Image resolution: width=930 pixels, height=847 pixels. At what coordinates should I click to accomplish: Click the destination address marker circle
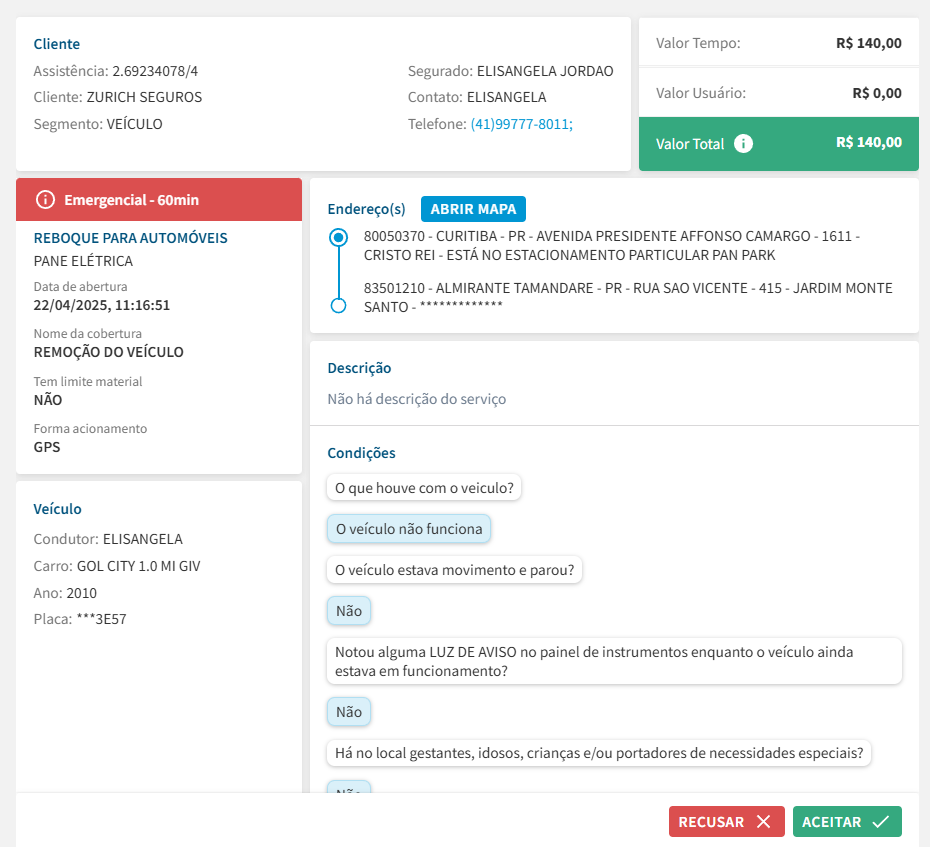(x=339, y=305)
